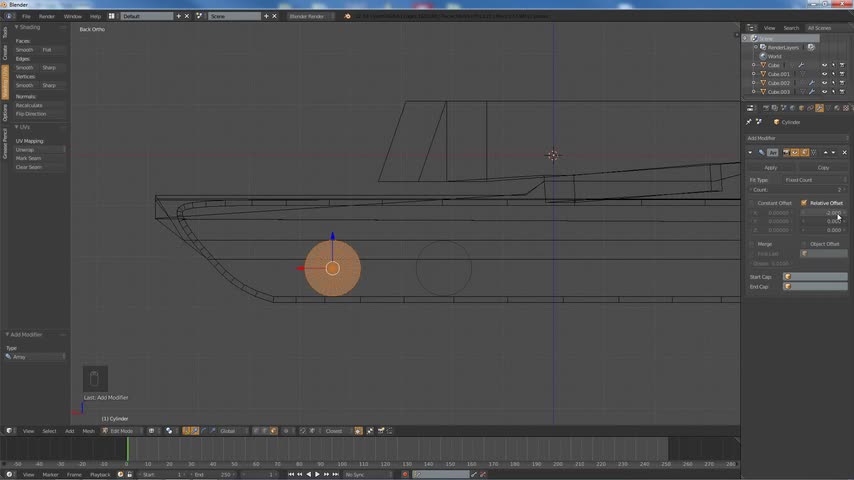Open the Array type dropdown in operator panel
This screenshot has height=480, width=854.
tap(35, 357)
